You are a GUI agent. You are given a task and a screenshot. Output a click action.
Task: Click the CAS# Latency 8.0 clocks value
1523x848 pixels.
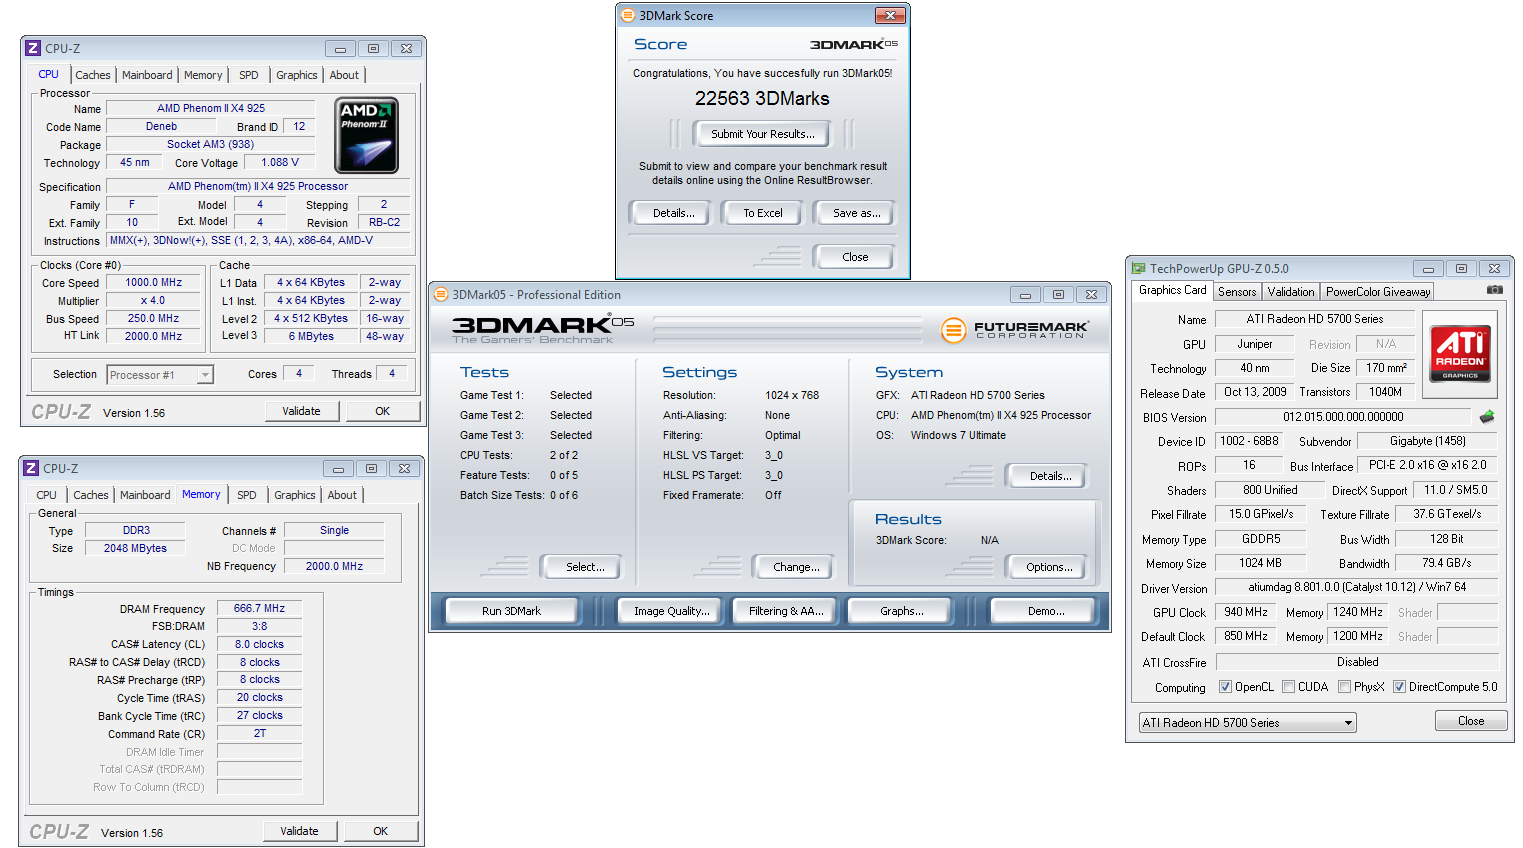coord(259,644)
